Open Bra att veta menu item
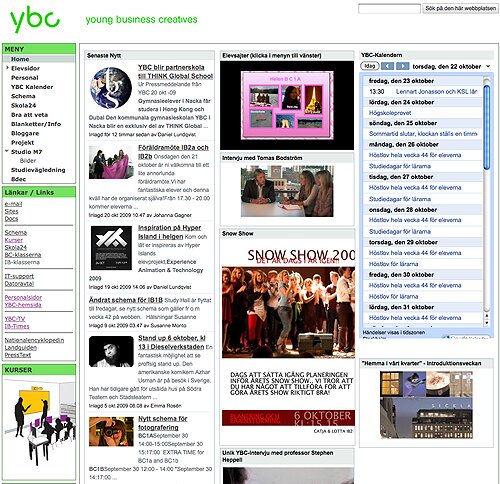This screenshot has width=500, height=484. 29,115
